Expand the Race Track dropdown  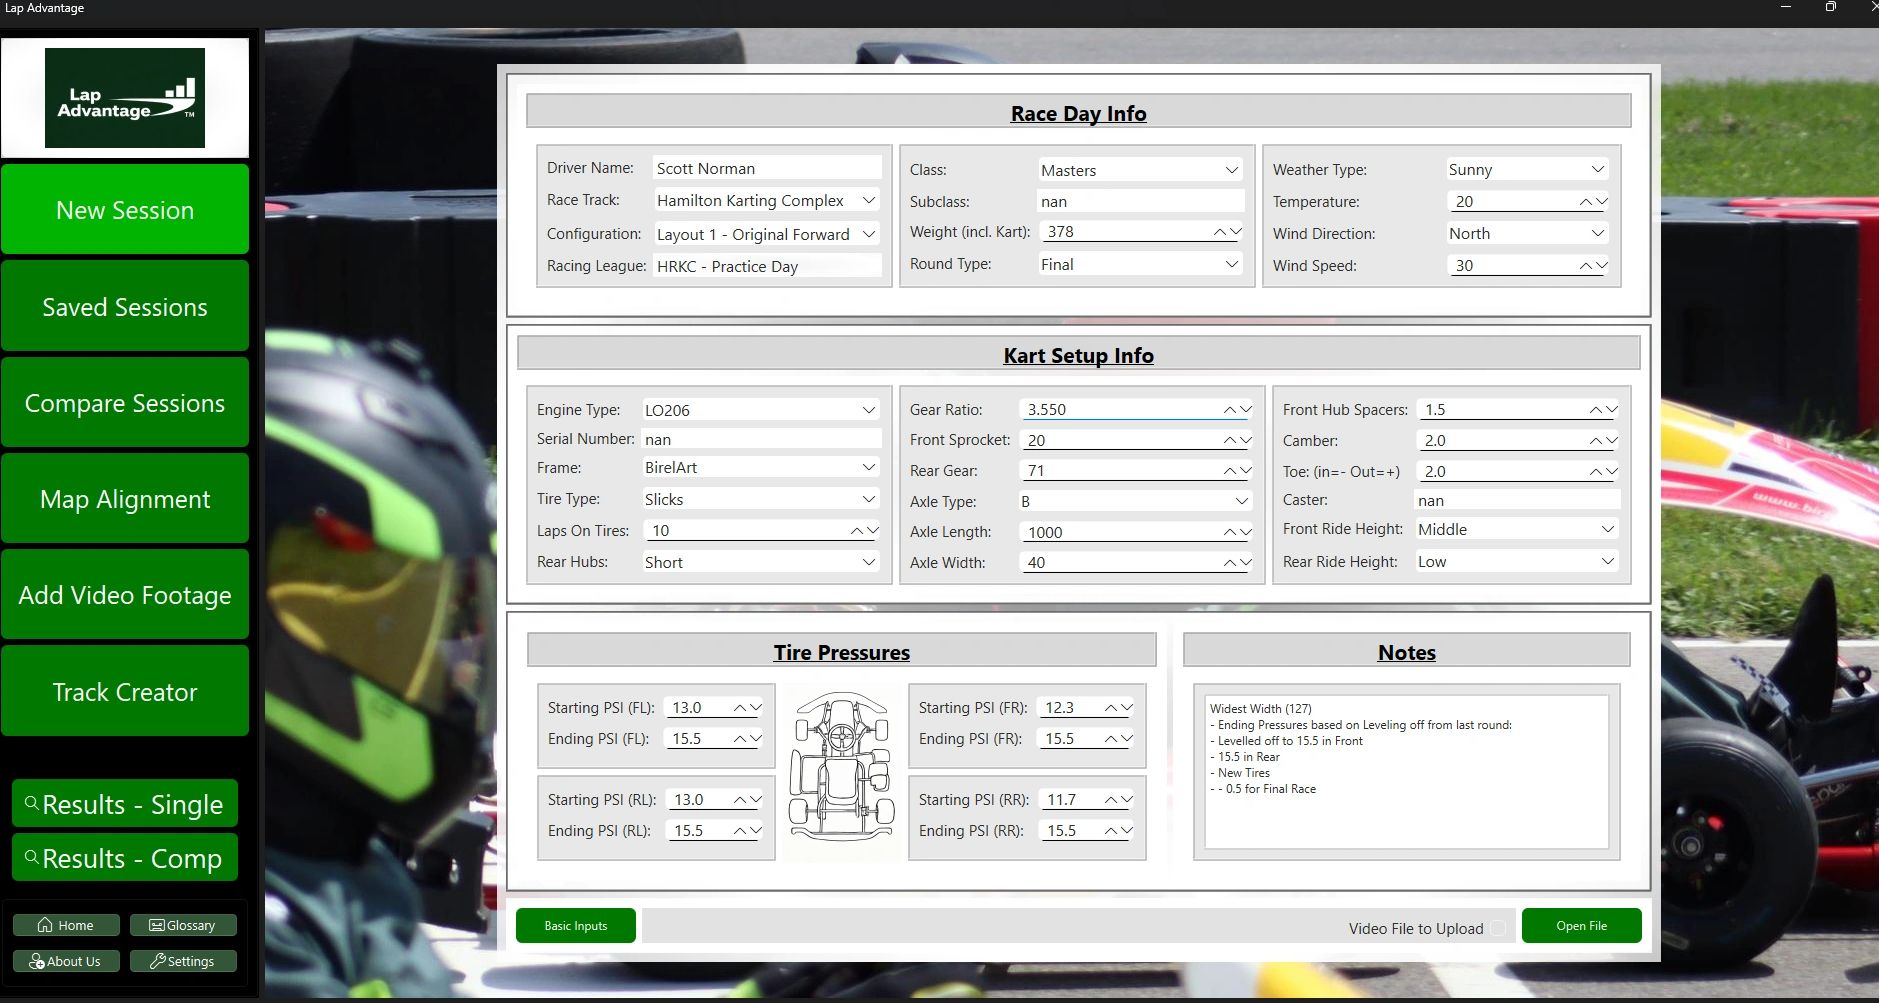tap(868, 200)
